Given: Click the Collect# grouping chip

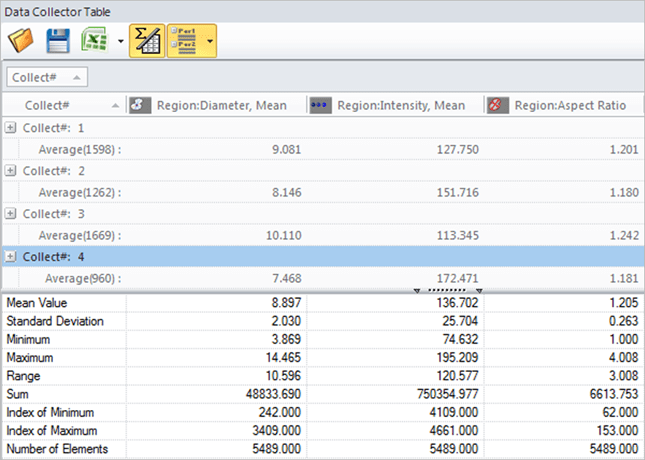Looking at the screenshot, I should (47, 77).
